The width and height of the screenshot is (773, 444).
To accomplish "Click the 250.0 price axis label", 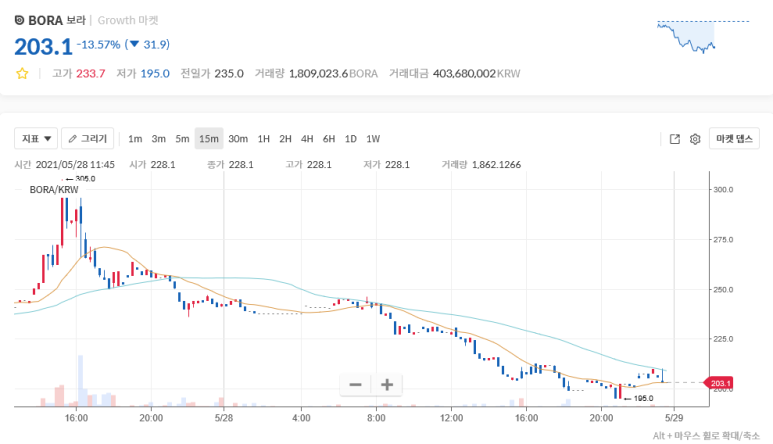I will (x=723, y=290).
